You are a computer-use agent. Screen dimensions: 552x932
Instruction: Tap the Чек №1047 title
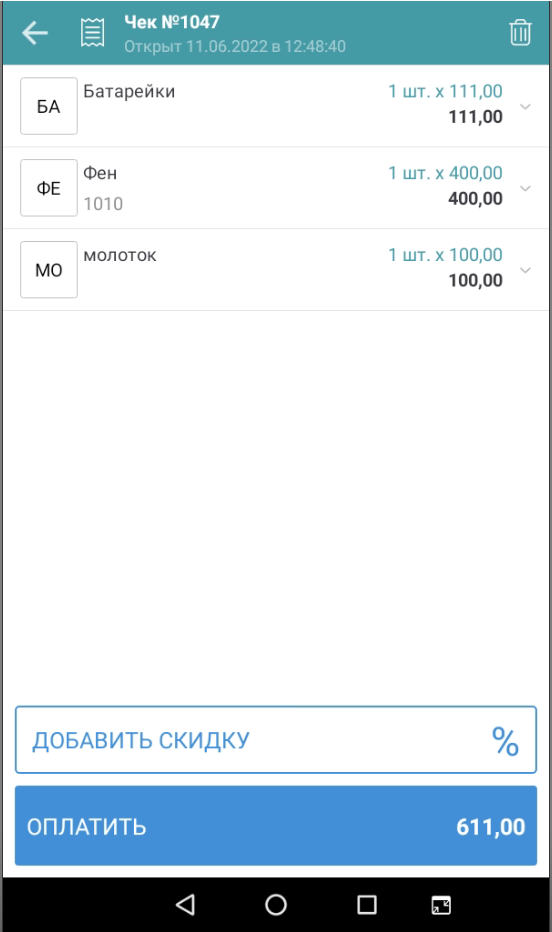click(172, 22)
